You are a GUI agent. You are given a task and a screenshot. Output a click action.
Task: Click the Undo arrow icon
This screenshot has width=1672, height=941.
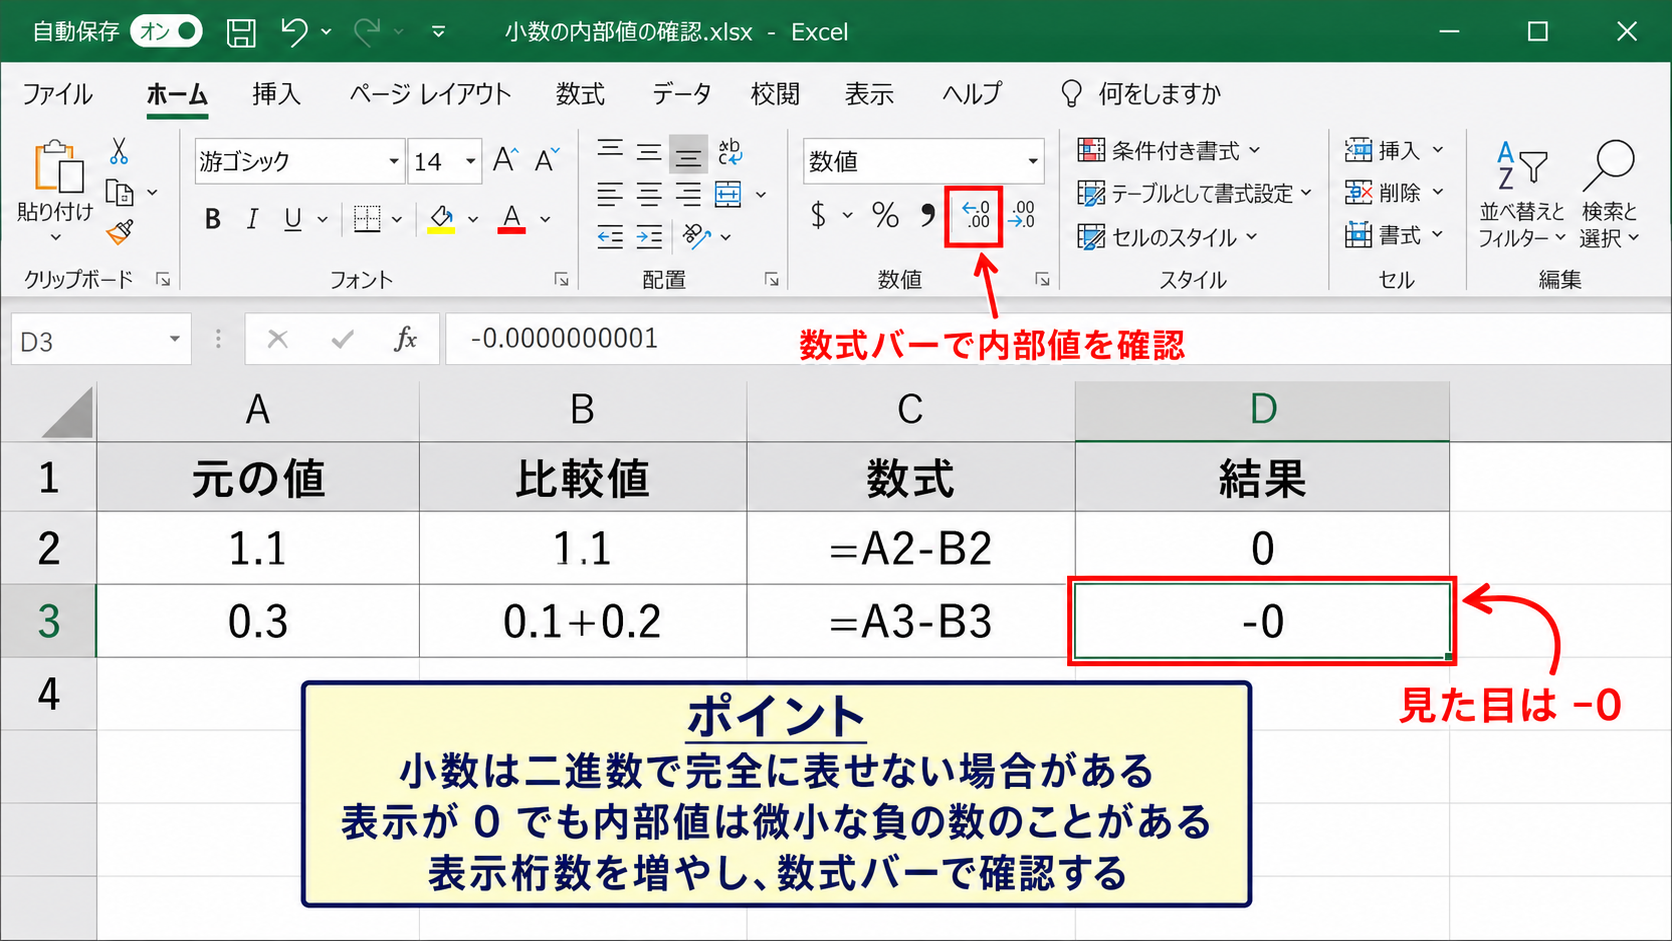294,32
